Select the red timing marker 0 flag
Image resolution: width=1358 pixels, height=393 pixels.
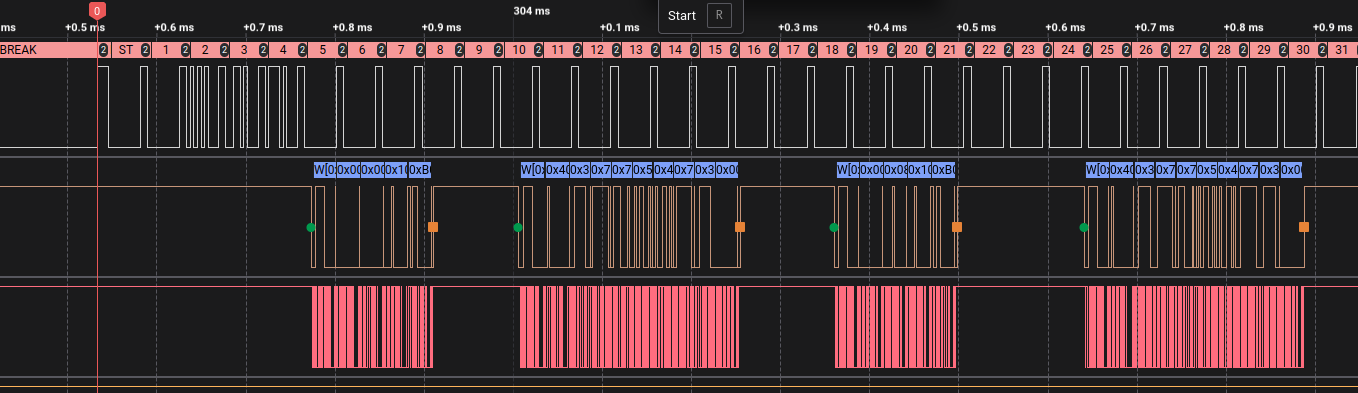point(96,11)
